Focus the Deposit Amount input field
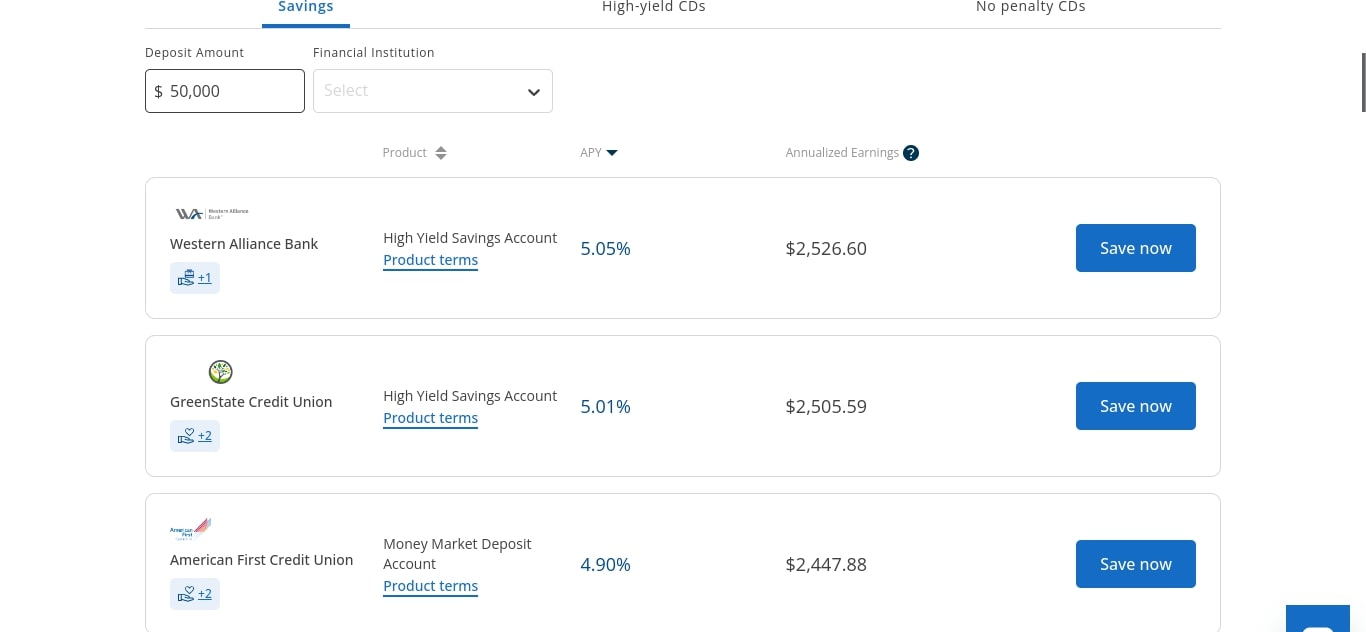Viewport: 1366px width, 632px height. coord(225,91)
